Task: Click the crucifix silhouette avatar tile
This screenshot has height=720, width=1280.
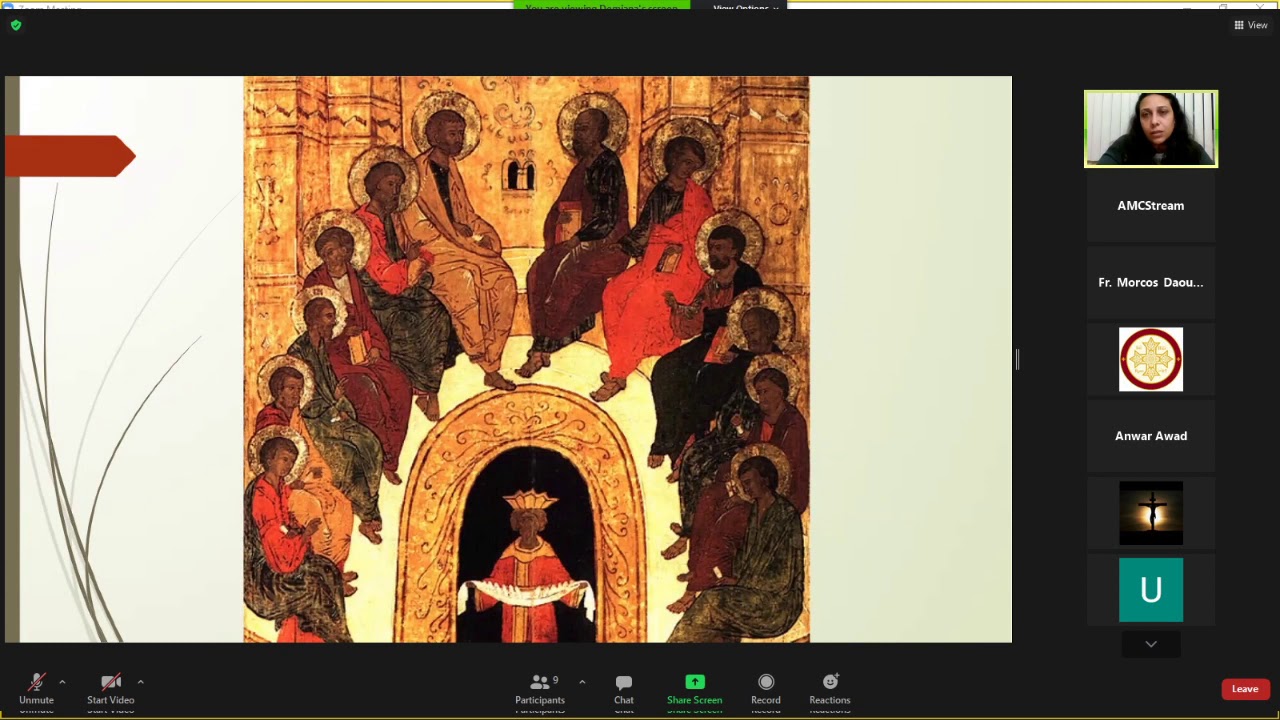Action: (1151, 513)
